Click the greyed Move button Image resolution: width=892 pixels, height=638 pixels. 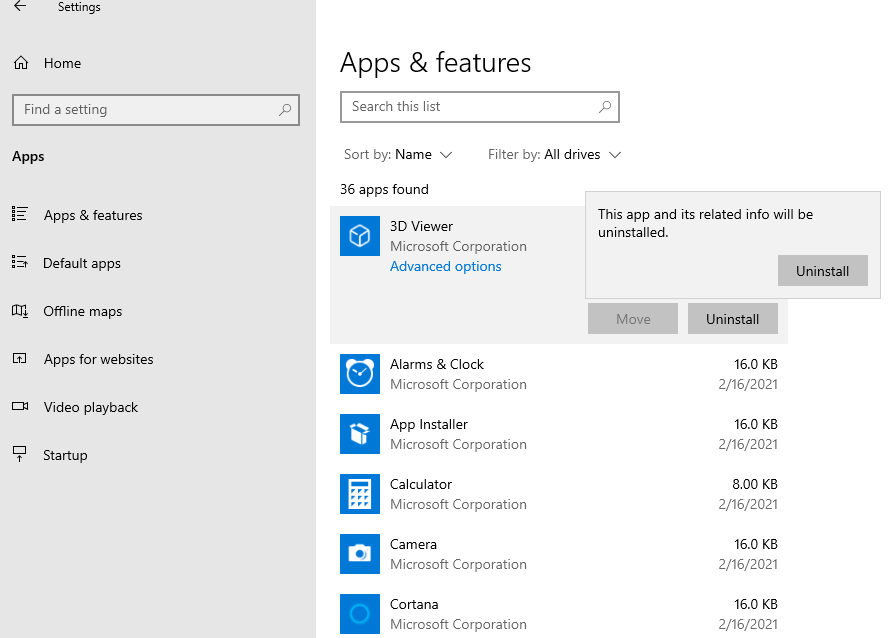tap(633, 318)
